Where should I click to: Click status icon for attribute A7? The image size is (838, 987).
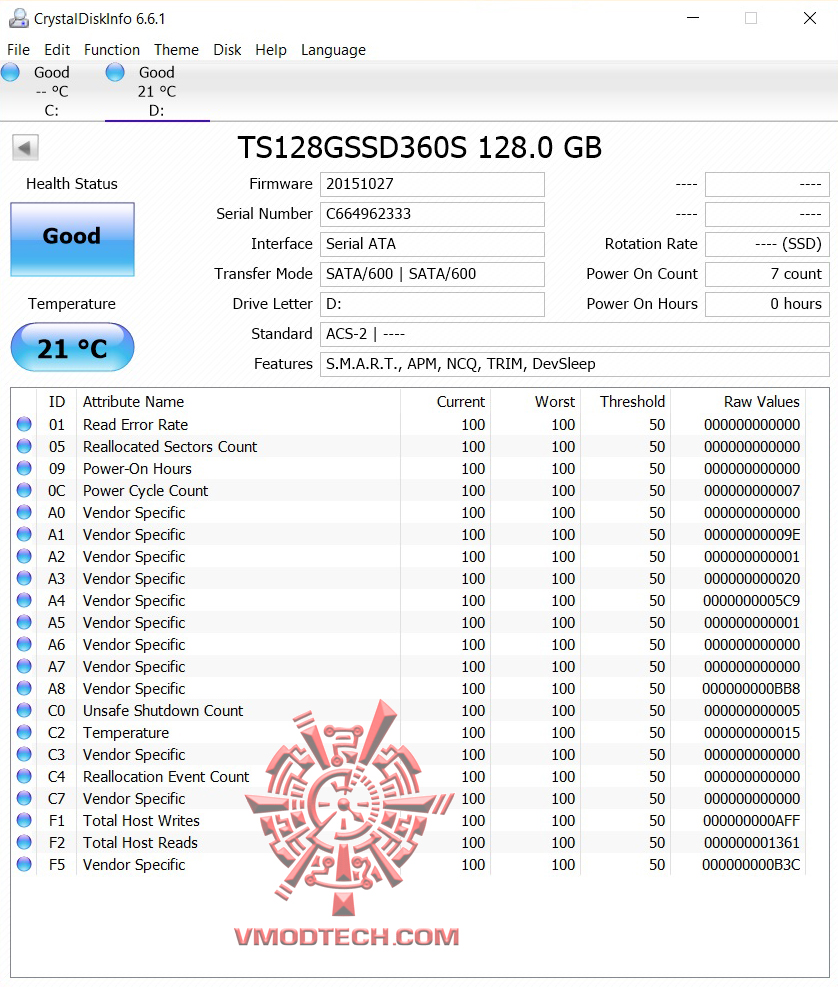[x=24, y=667]
